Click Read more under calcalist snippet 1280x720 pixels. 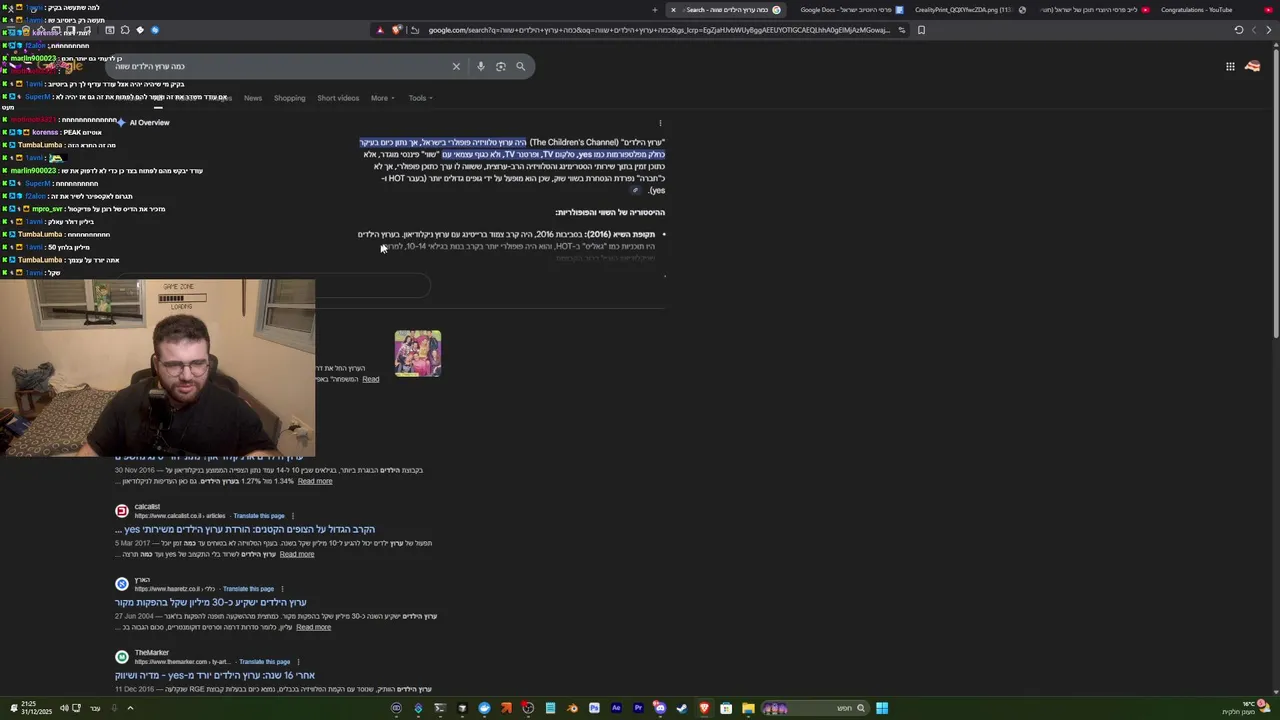[x=297, y=554]
